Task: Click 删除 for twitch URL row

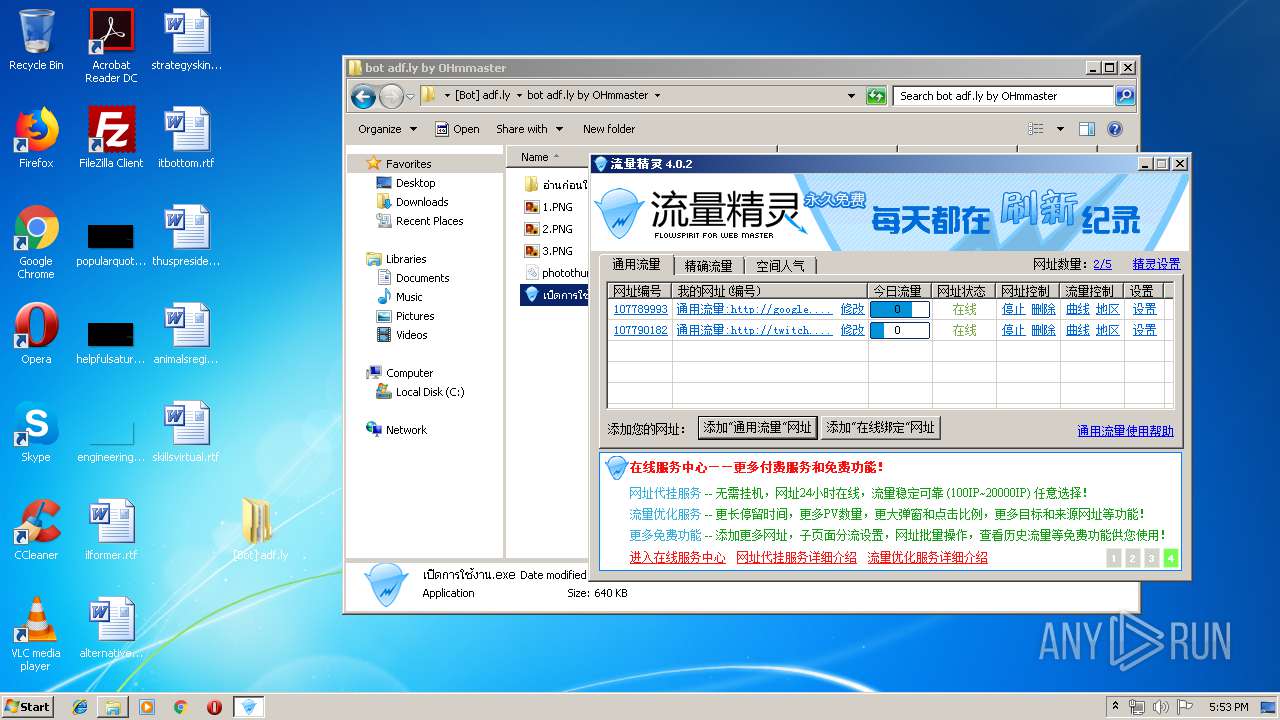Action: (x=1043, y=330)
